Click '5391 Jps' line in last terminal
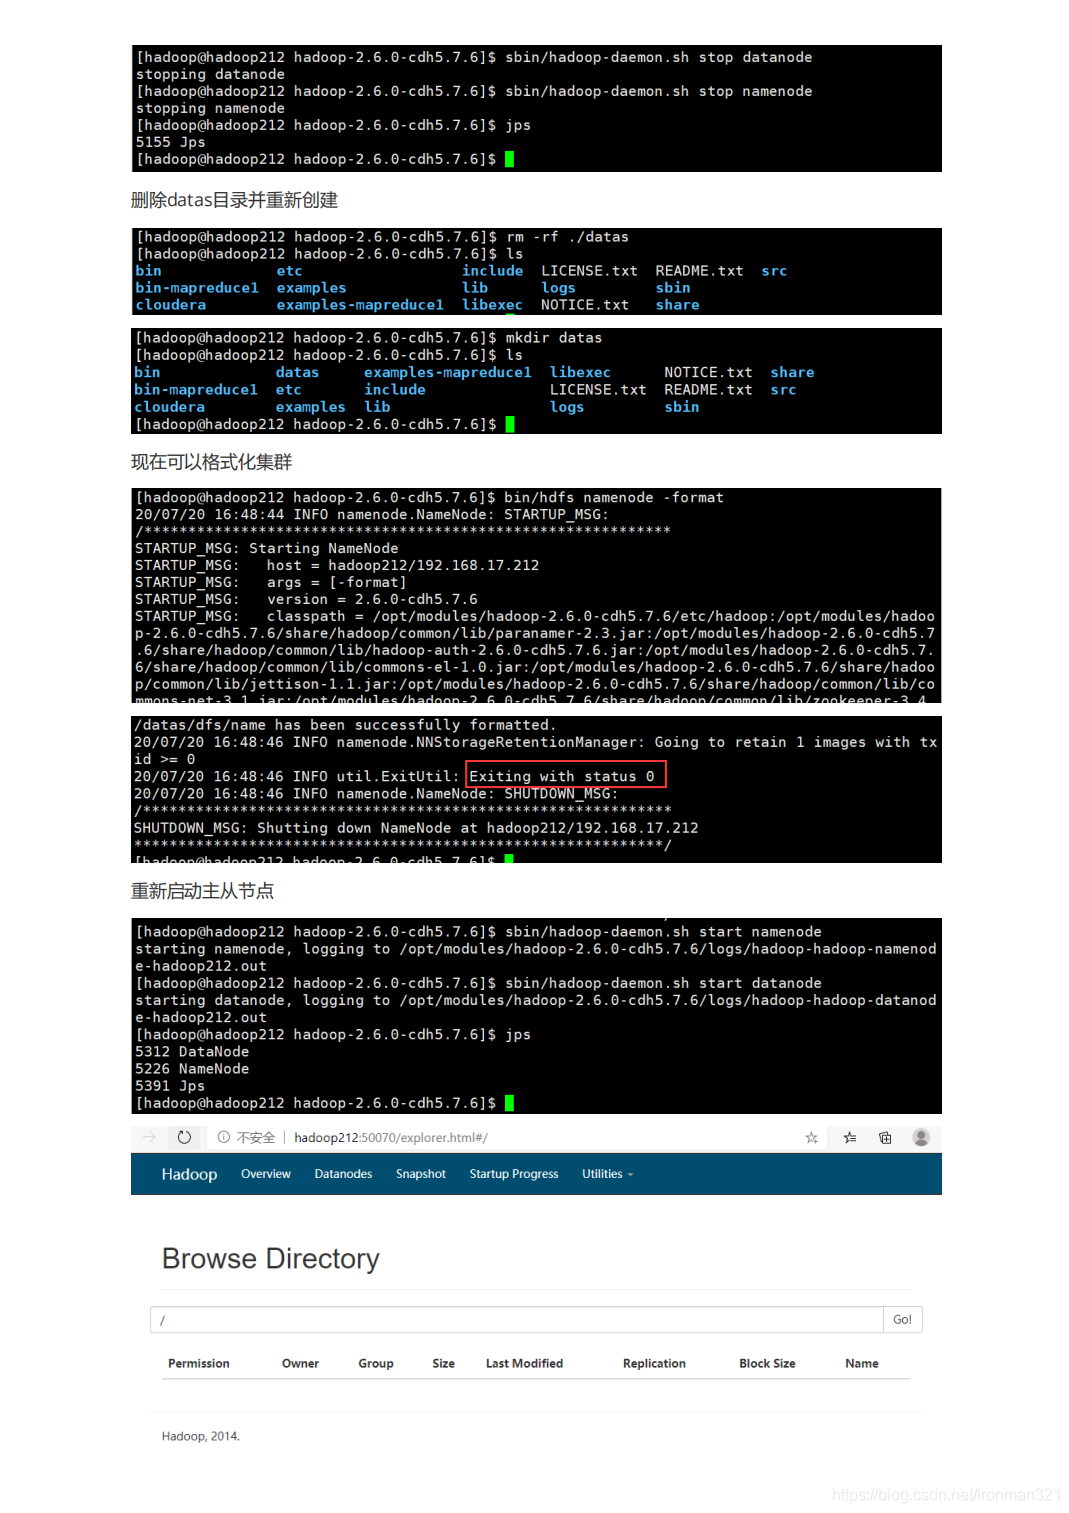 pyautogui.click(x=170, y=1086)
